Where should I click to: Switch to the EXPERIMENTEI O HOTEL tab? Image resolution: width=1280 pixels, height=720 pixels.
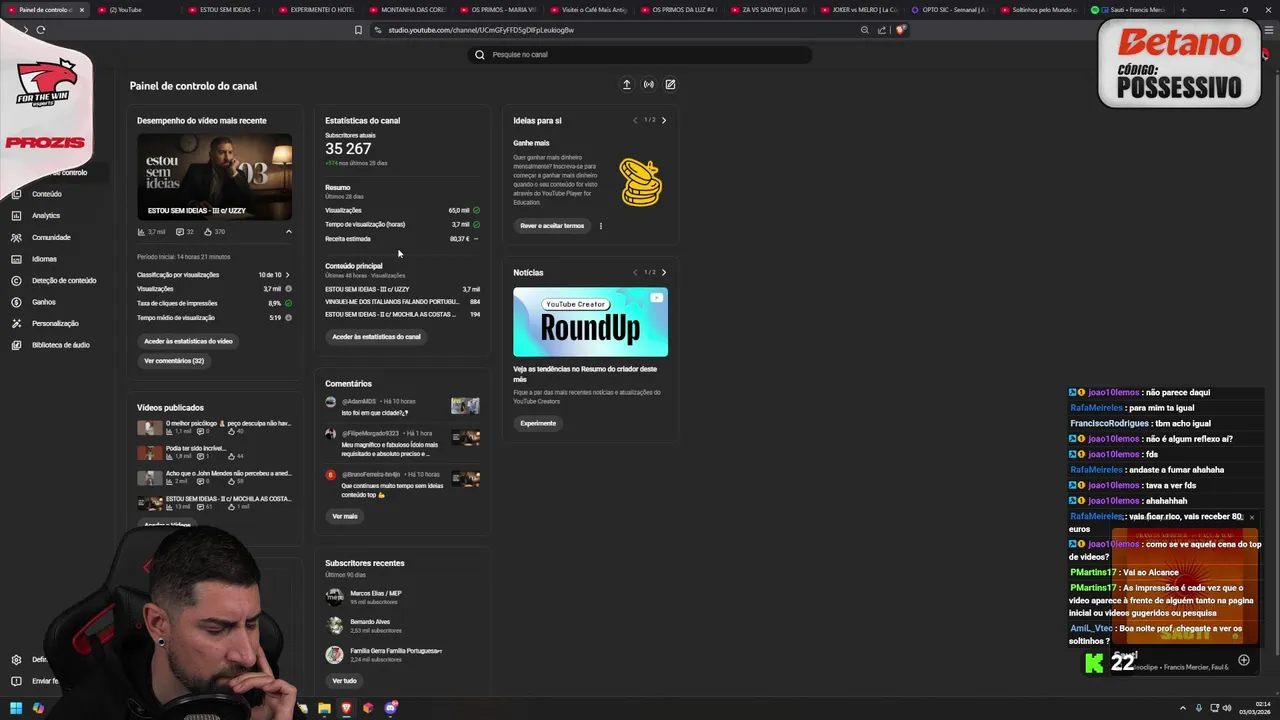click(316, 10)
